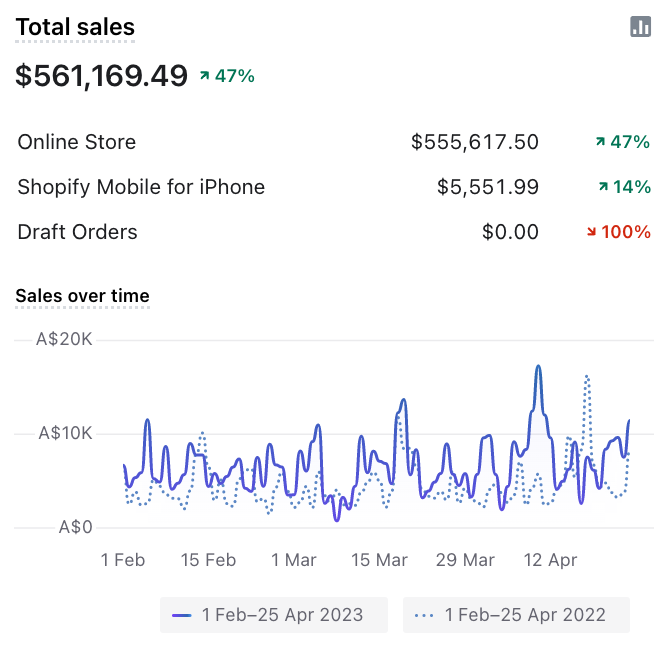Click the green up arrow beside total sales
The image size is (667, 646).
205,75
